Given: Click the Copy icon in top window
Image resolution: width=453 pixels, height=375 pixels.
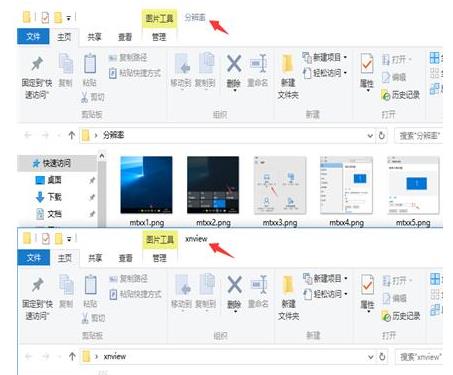Looking at the screenshot, I should [x=66, y=63].
